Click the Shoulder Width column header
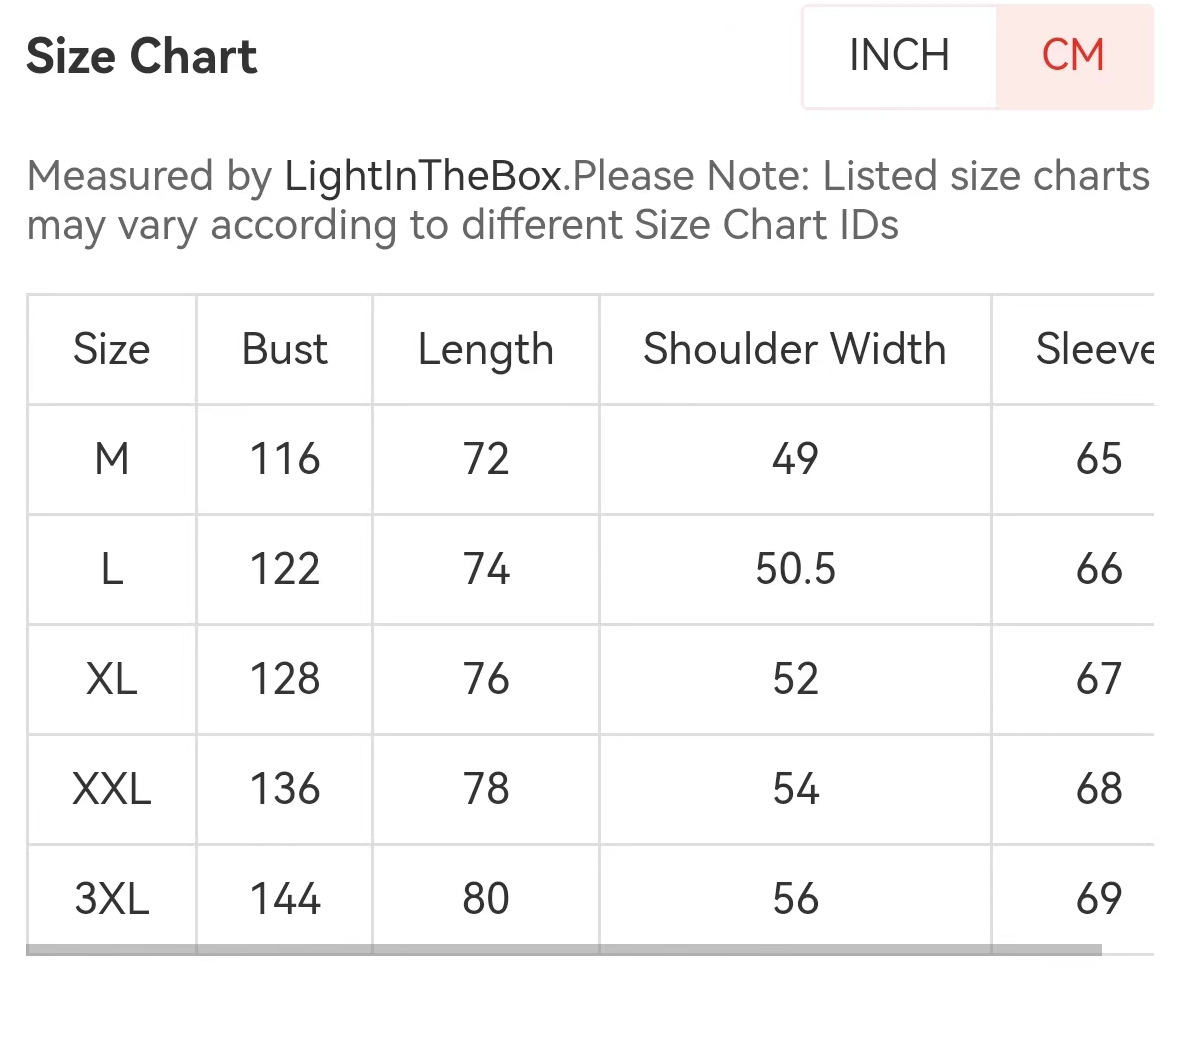Viewport: 1189px width, 1045px height. click(795, 350)
